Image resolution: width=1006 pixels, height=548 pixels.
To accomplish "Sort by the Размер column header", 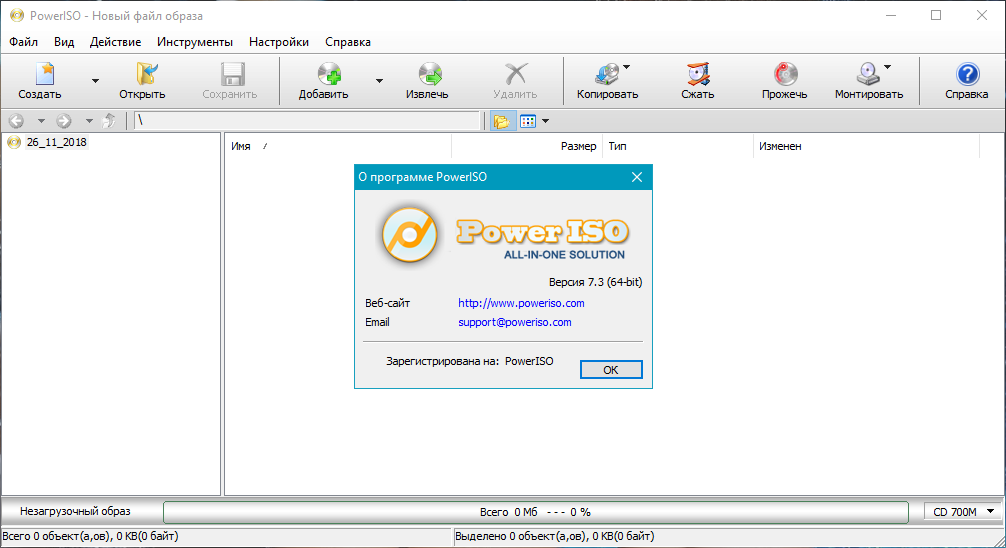I will (527, 146).
